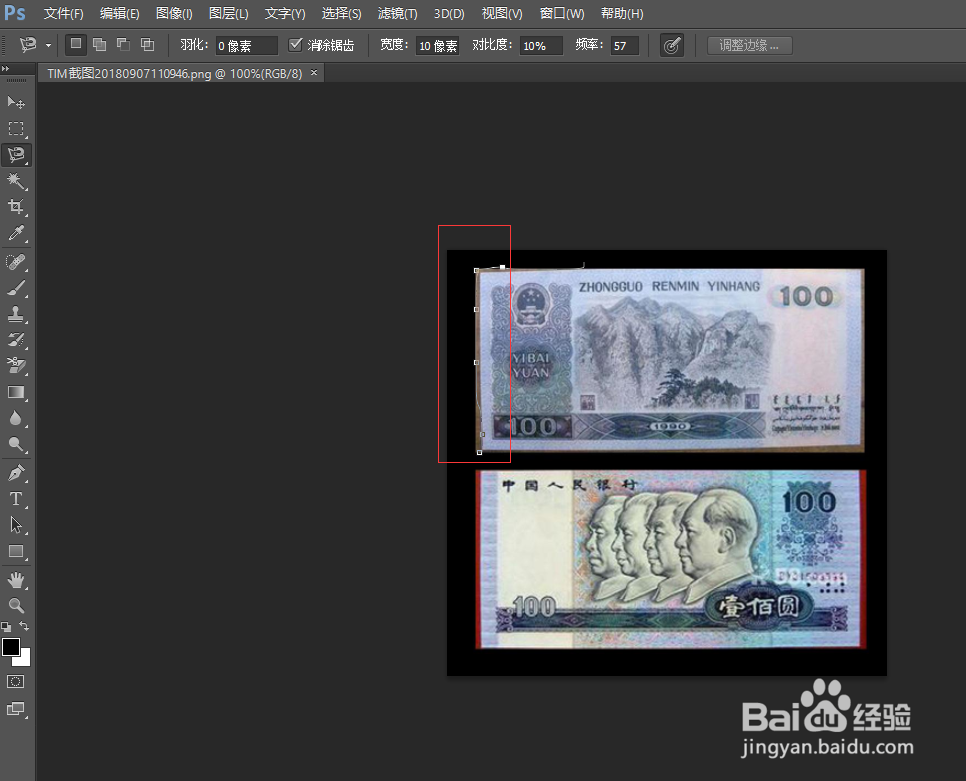This screenshot has width=966, height=781.
Task: Select the Path Selection tool
Action: pos(16,525)
